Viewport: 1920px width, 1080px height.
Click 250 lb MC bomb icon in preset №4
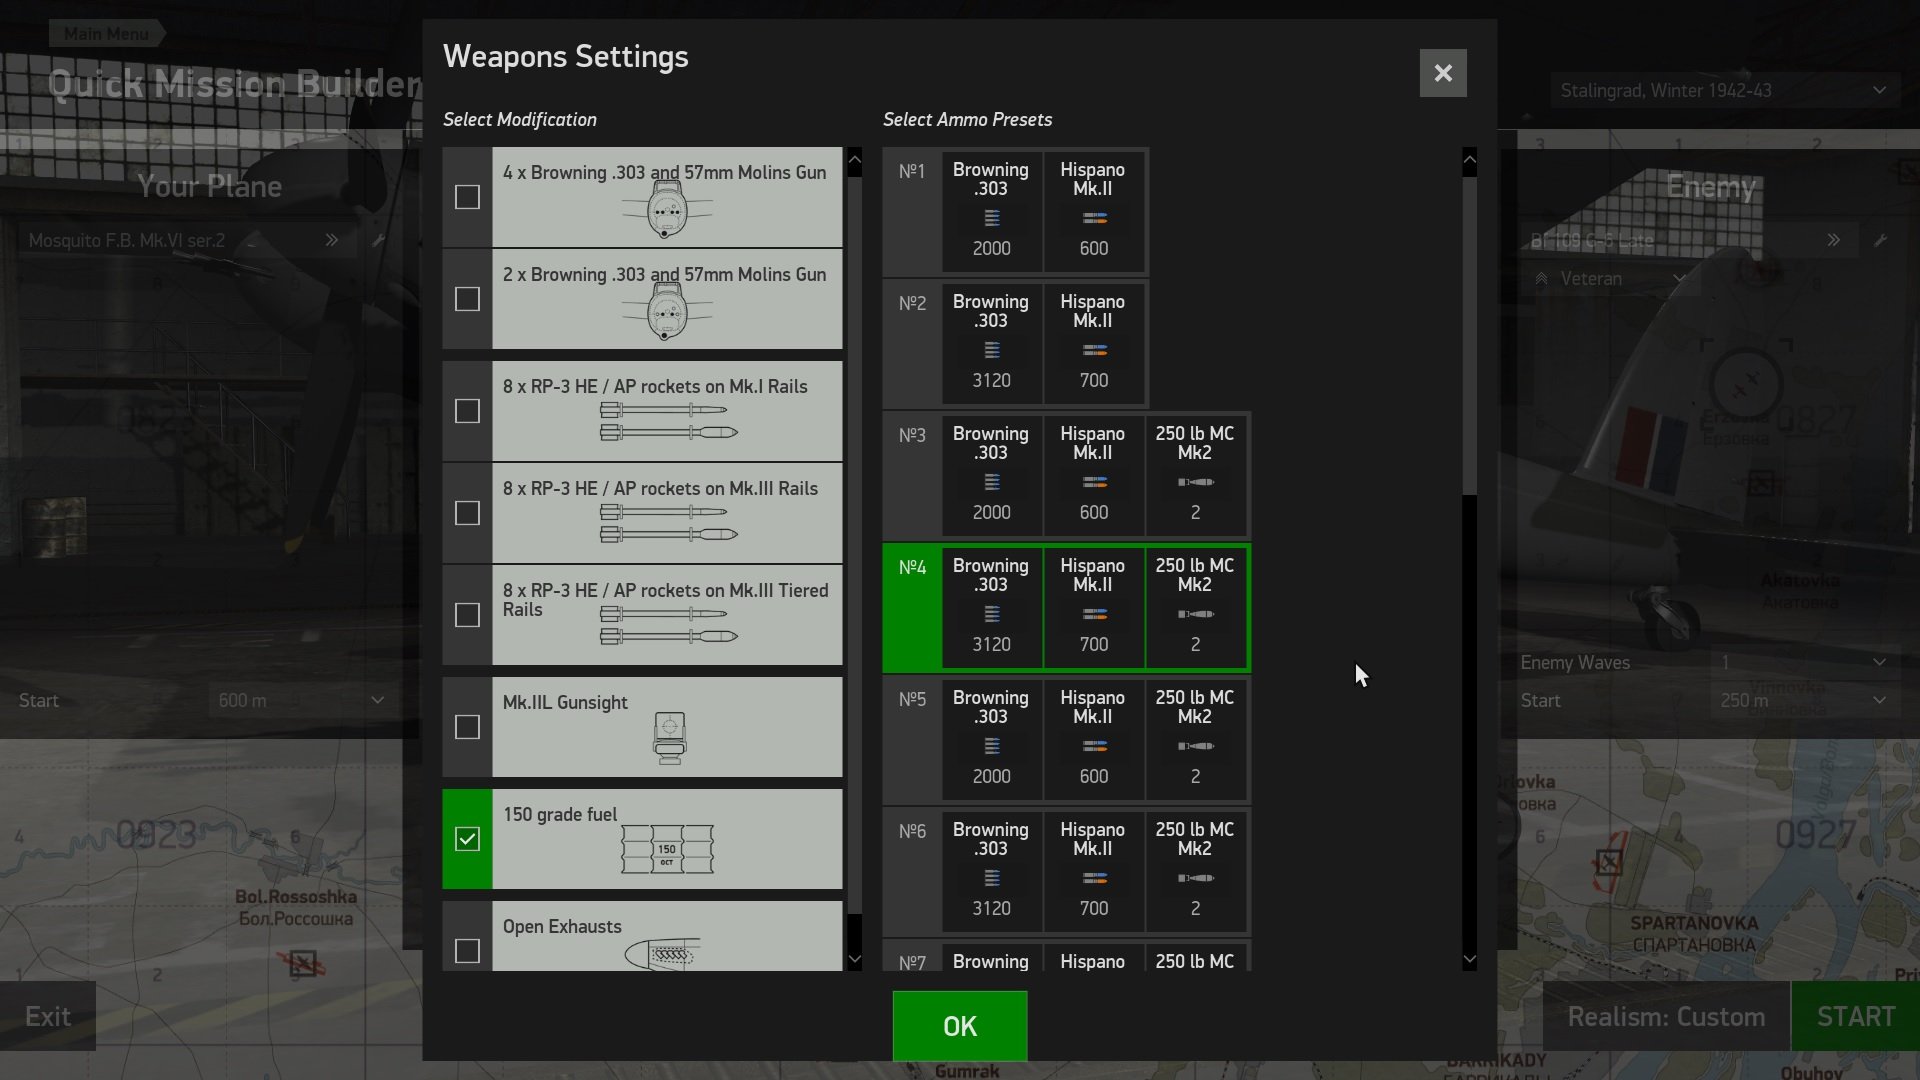[x=1196, y=614]
